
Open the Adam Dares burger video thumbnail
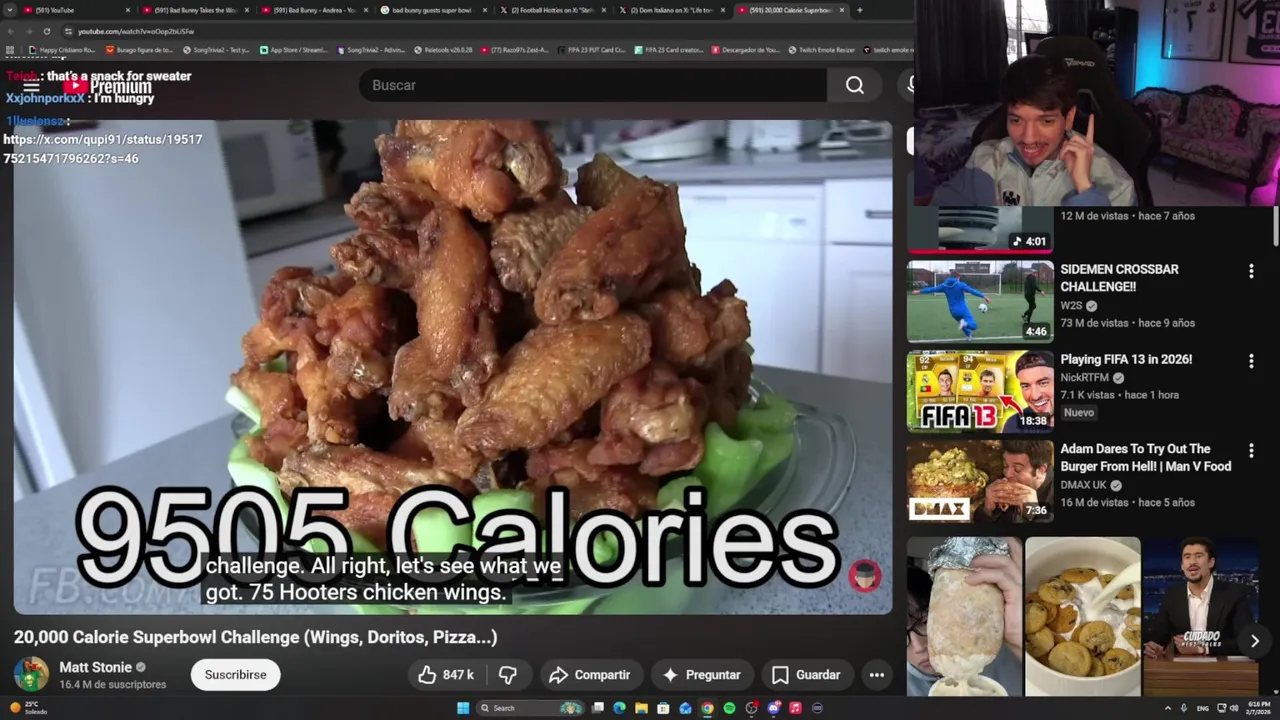[x=980, y=482]
